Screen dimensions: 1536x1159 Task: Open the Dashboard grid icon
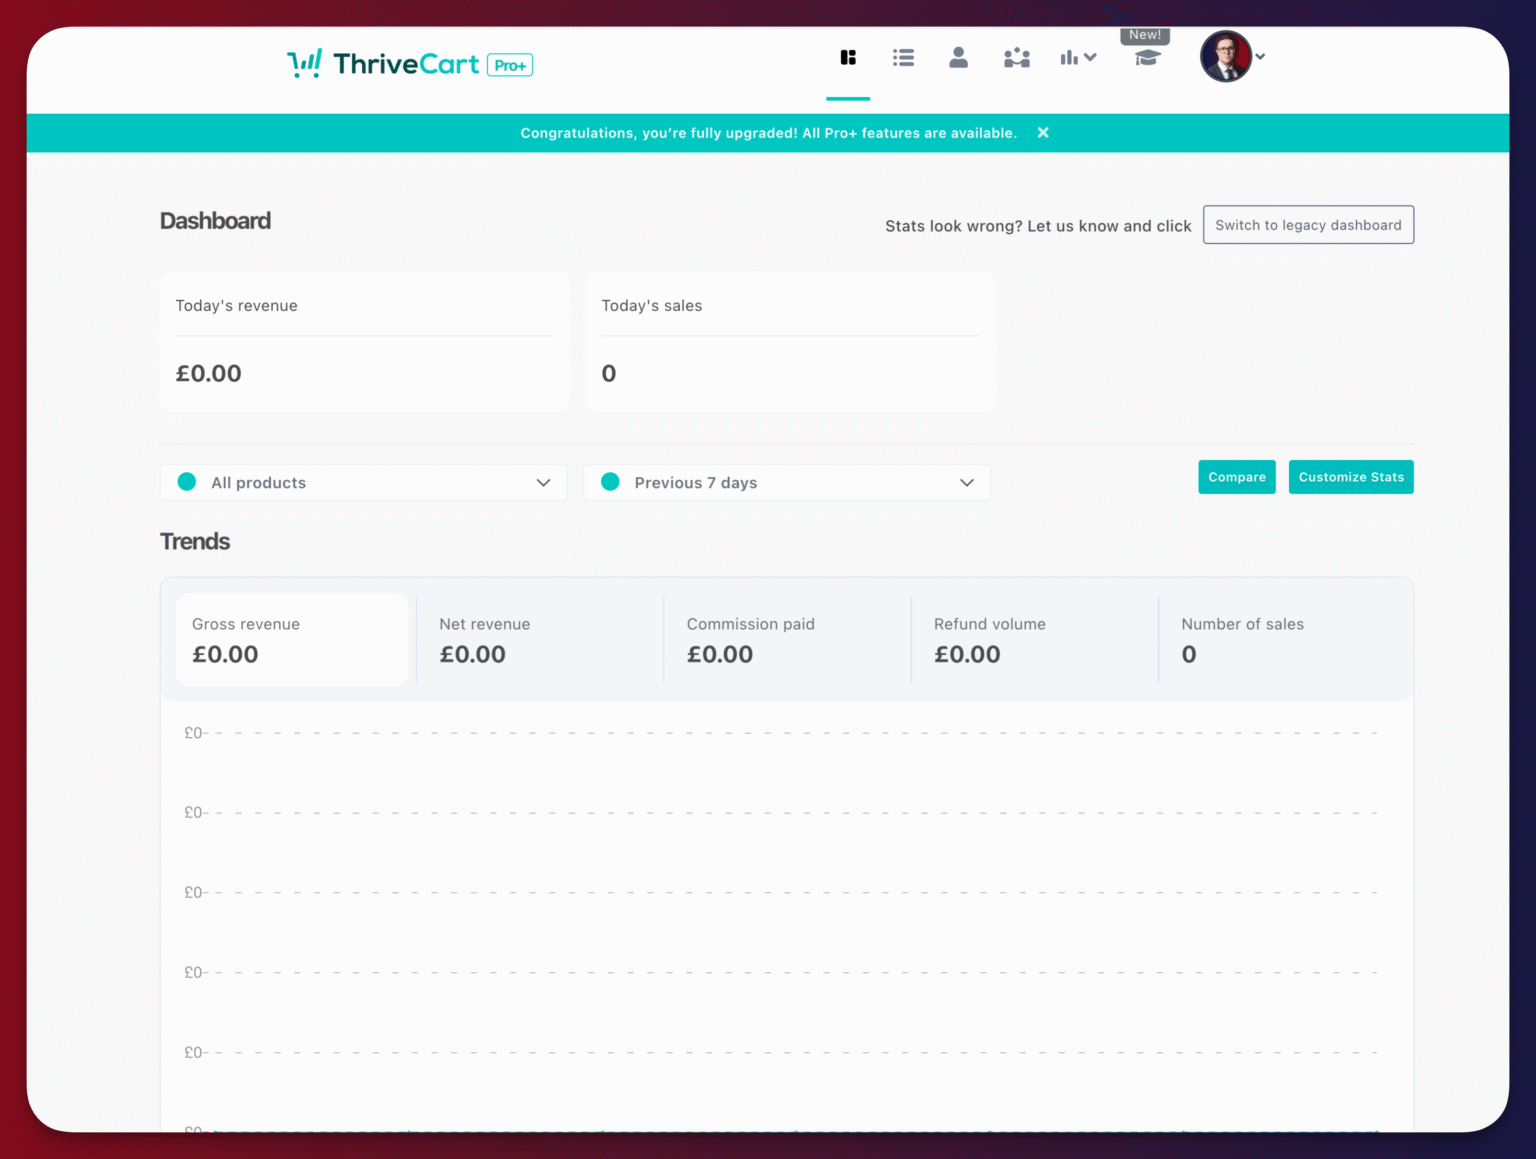pos(848,57)
